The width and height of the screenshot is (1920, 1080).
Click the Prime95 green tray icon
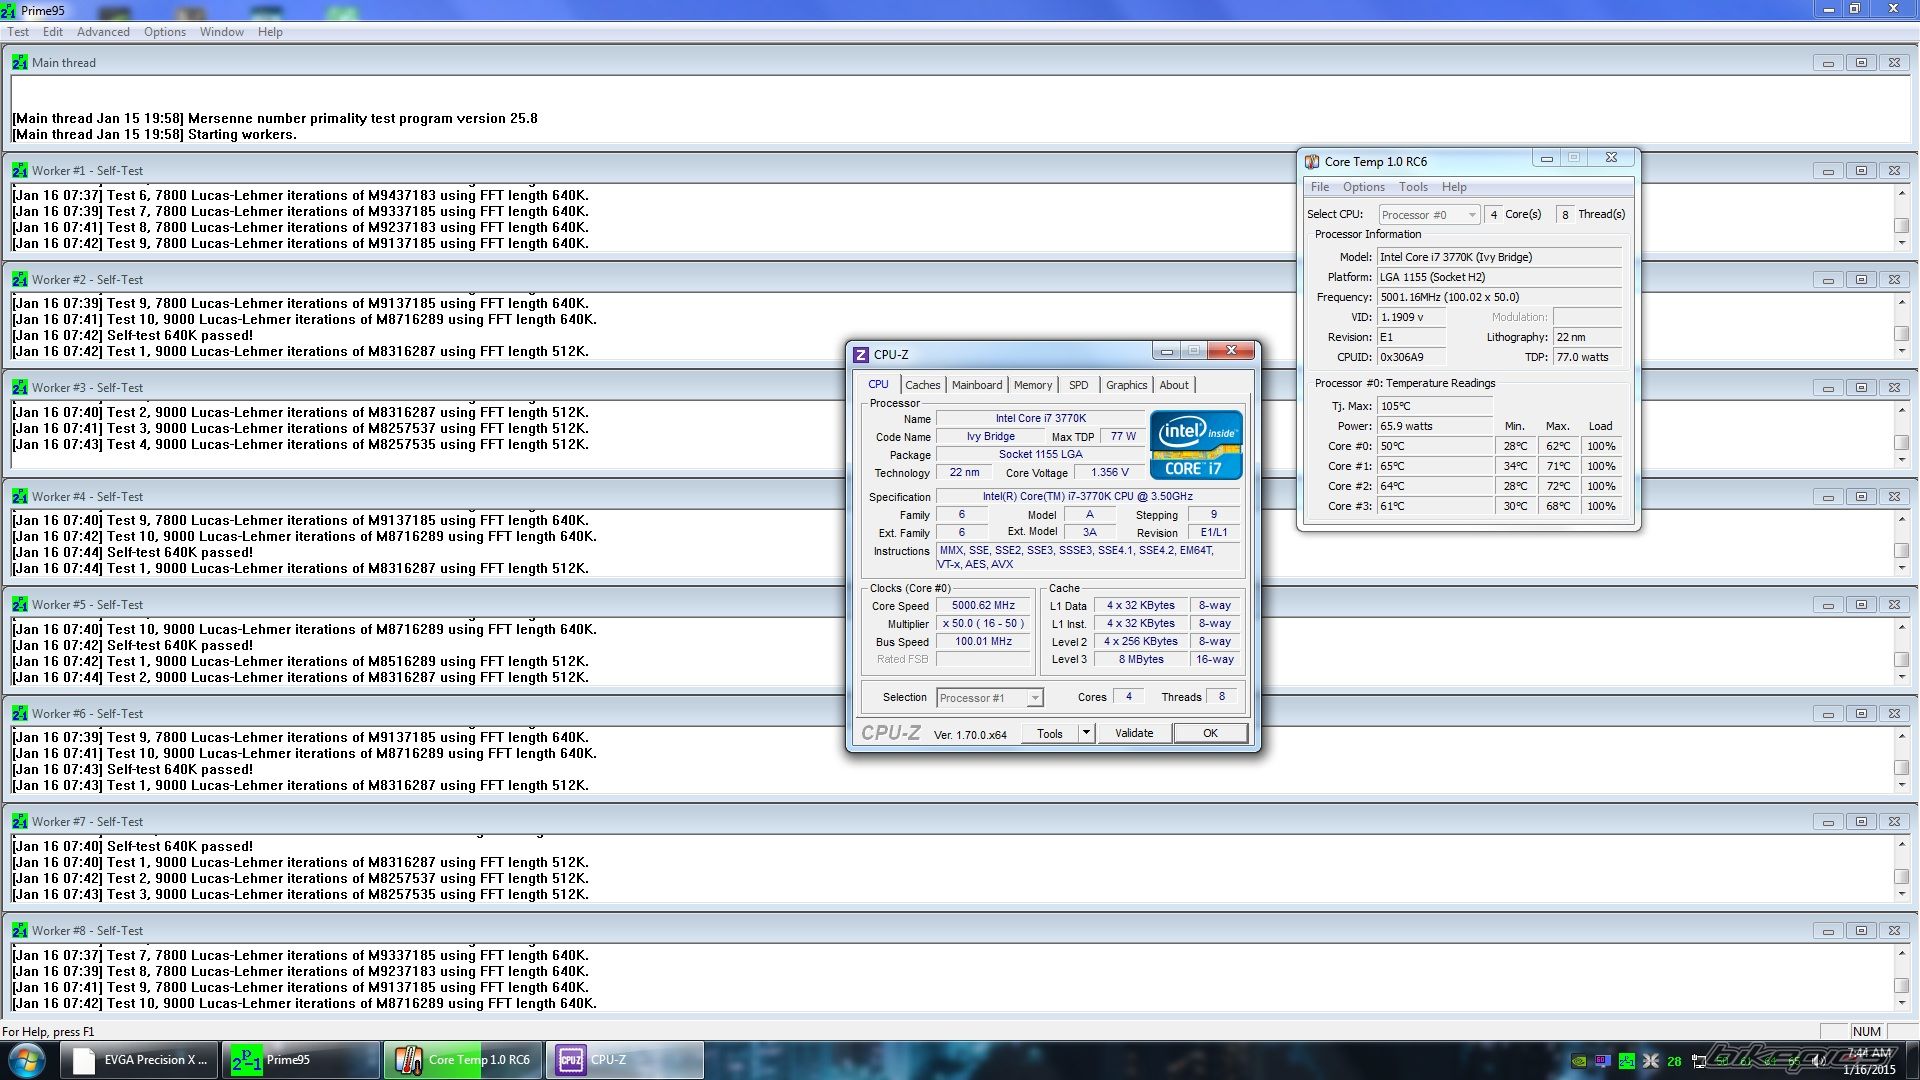1627,1062
